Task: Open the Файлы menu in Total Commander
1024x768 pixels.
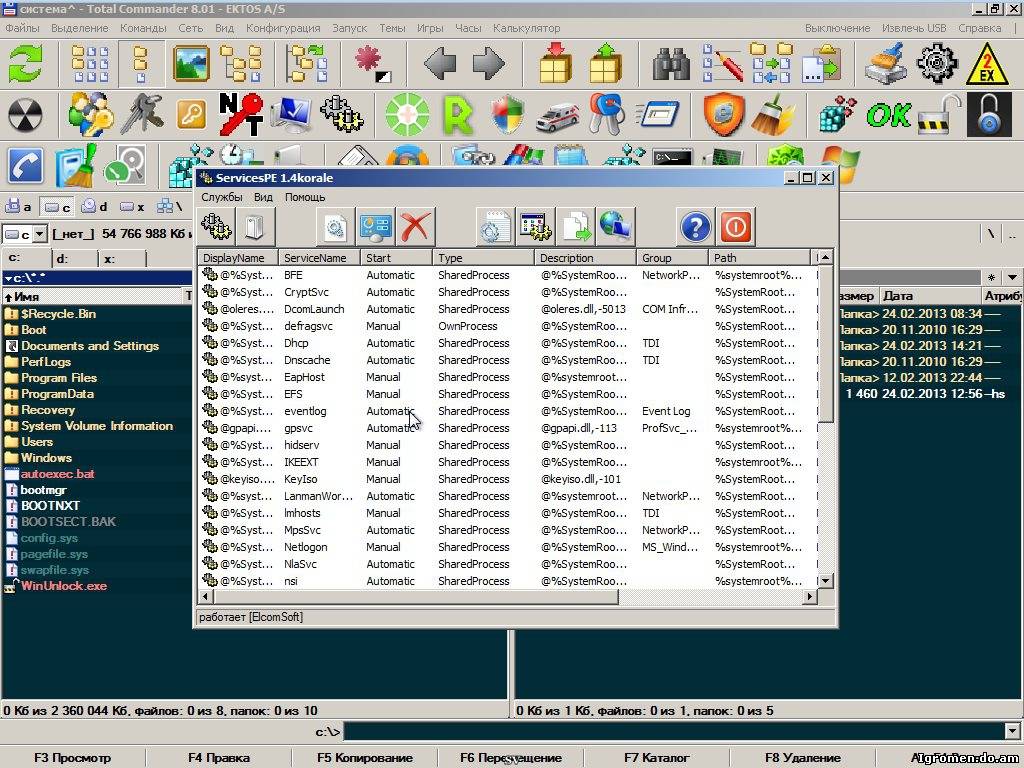Action: tap(22, 28)
